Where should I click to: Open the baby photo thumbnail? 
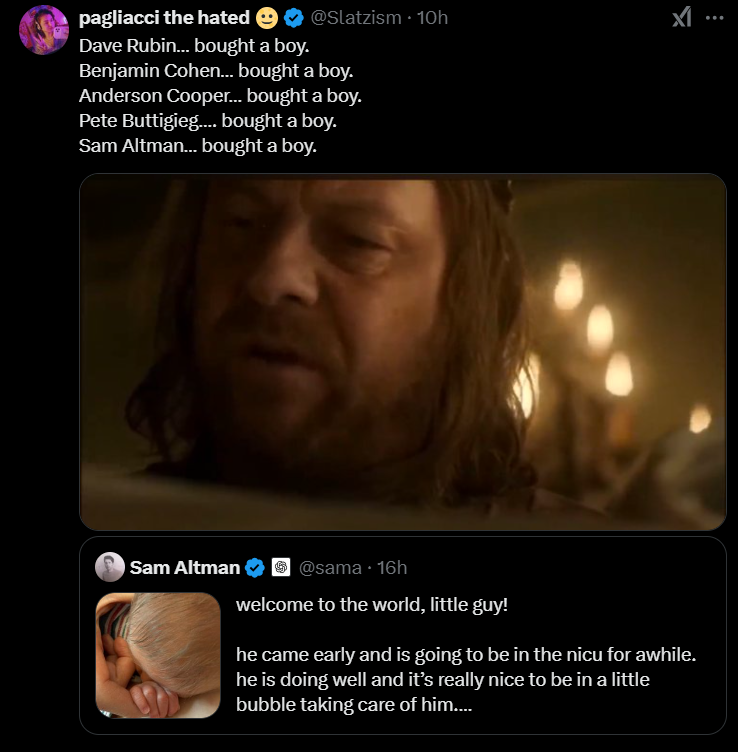158,655
